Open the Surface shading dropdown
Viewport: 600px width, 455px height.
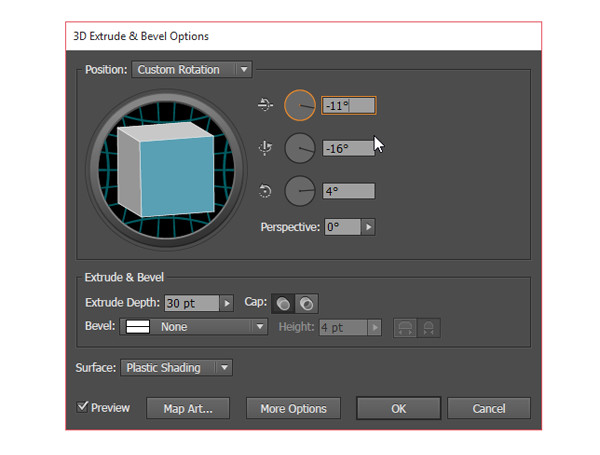pyautogui.click(x=176, y=368)
